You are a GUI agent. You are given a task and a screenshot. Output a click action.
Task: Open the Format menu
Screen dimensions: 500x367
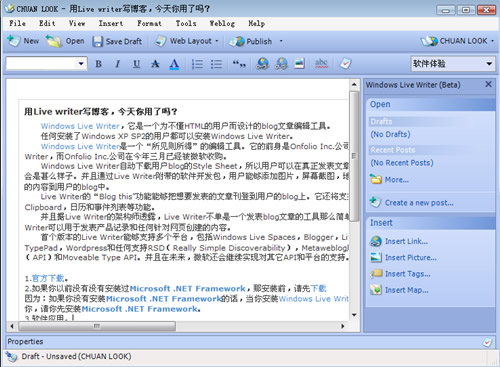pyautogui.click(x=149, y=23)
